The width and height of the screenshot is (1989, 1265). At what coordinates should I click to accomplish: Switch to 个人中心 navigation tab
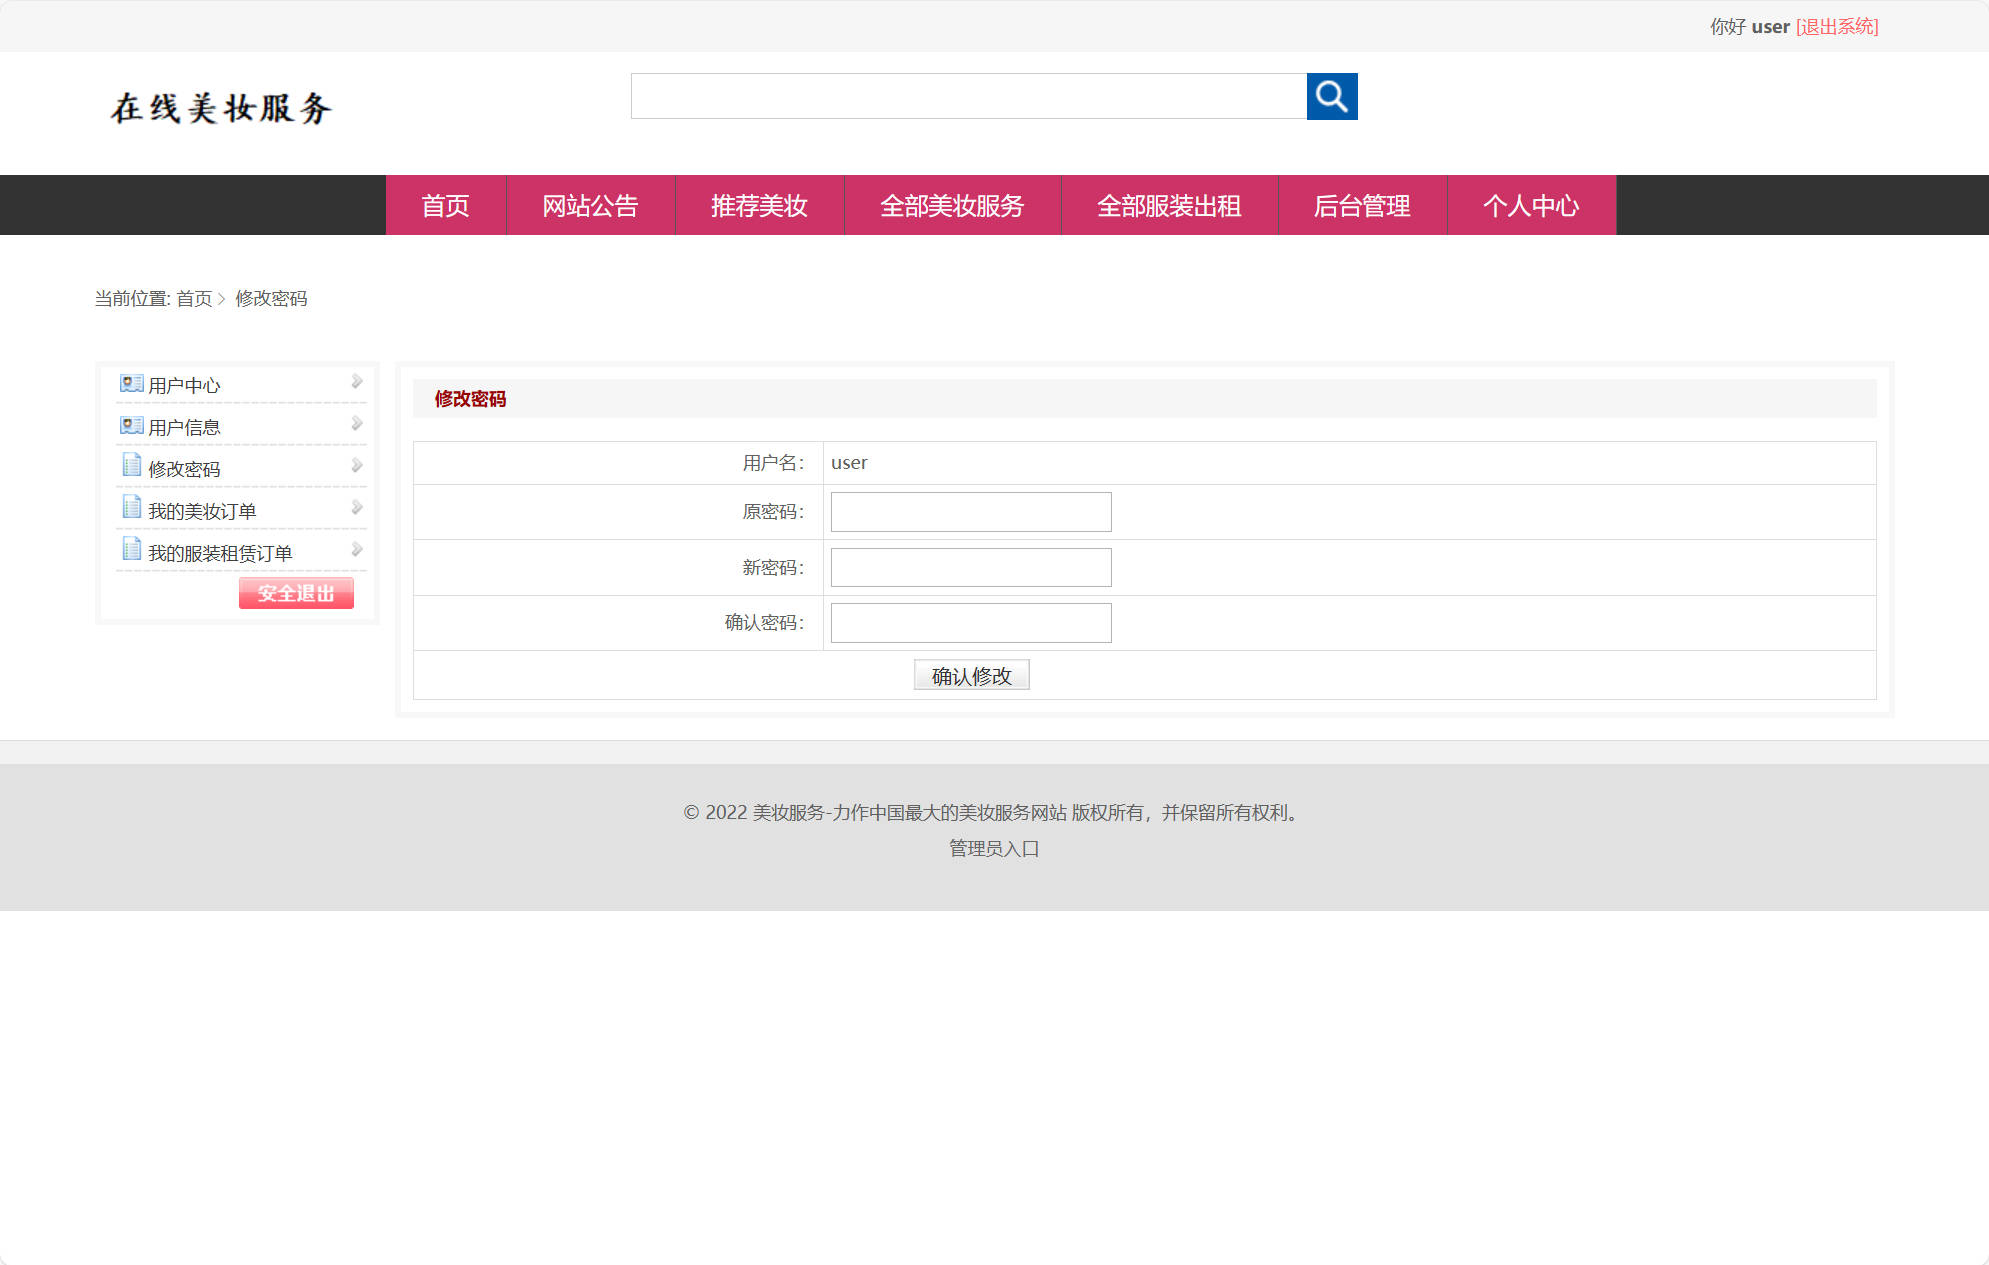[1531, 206]
